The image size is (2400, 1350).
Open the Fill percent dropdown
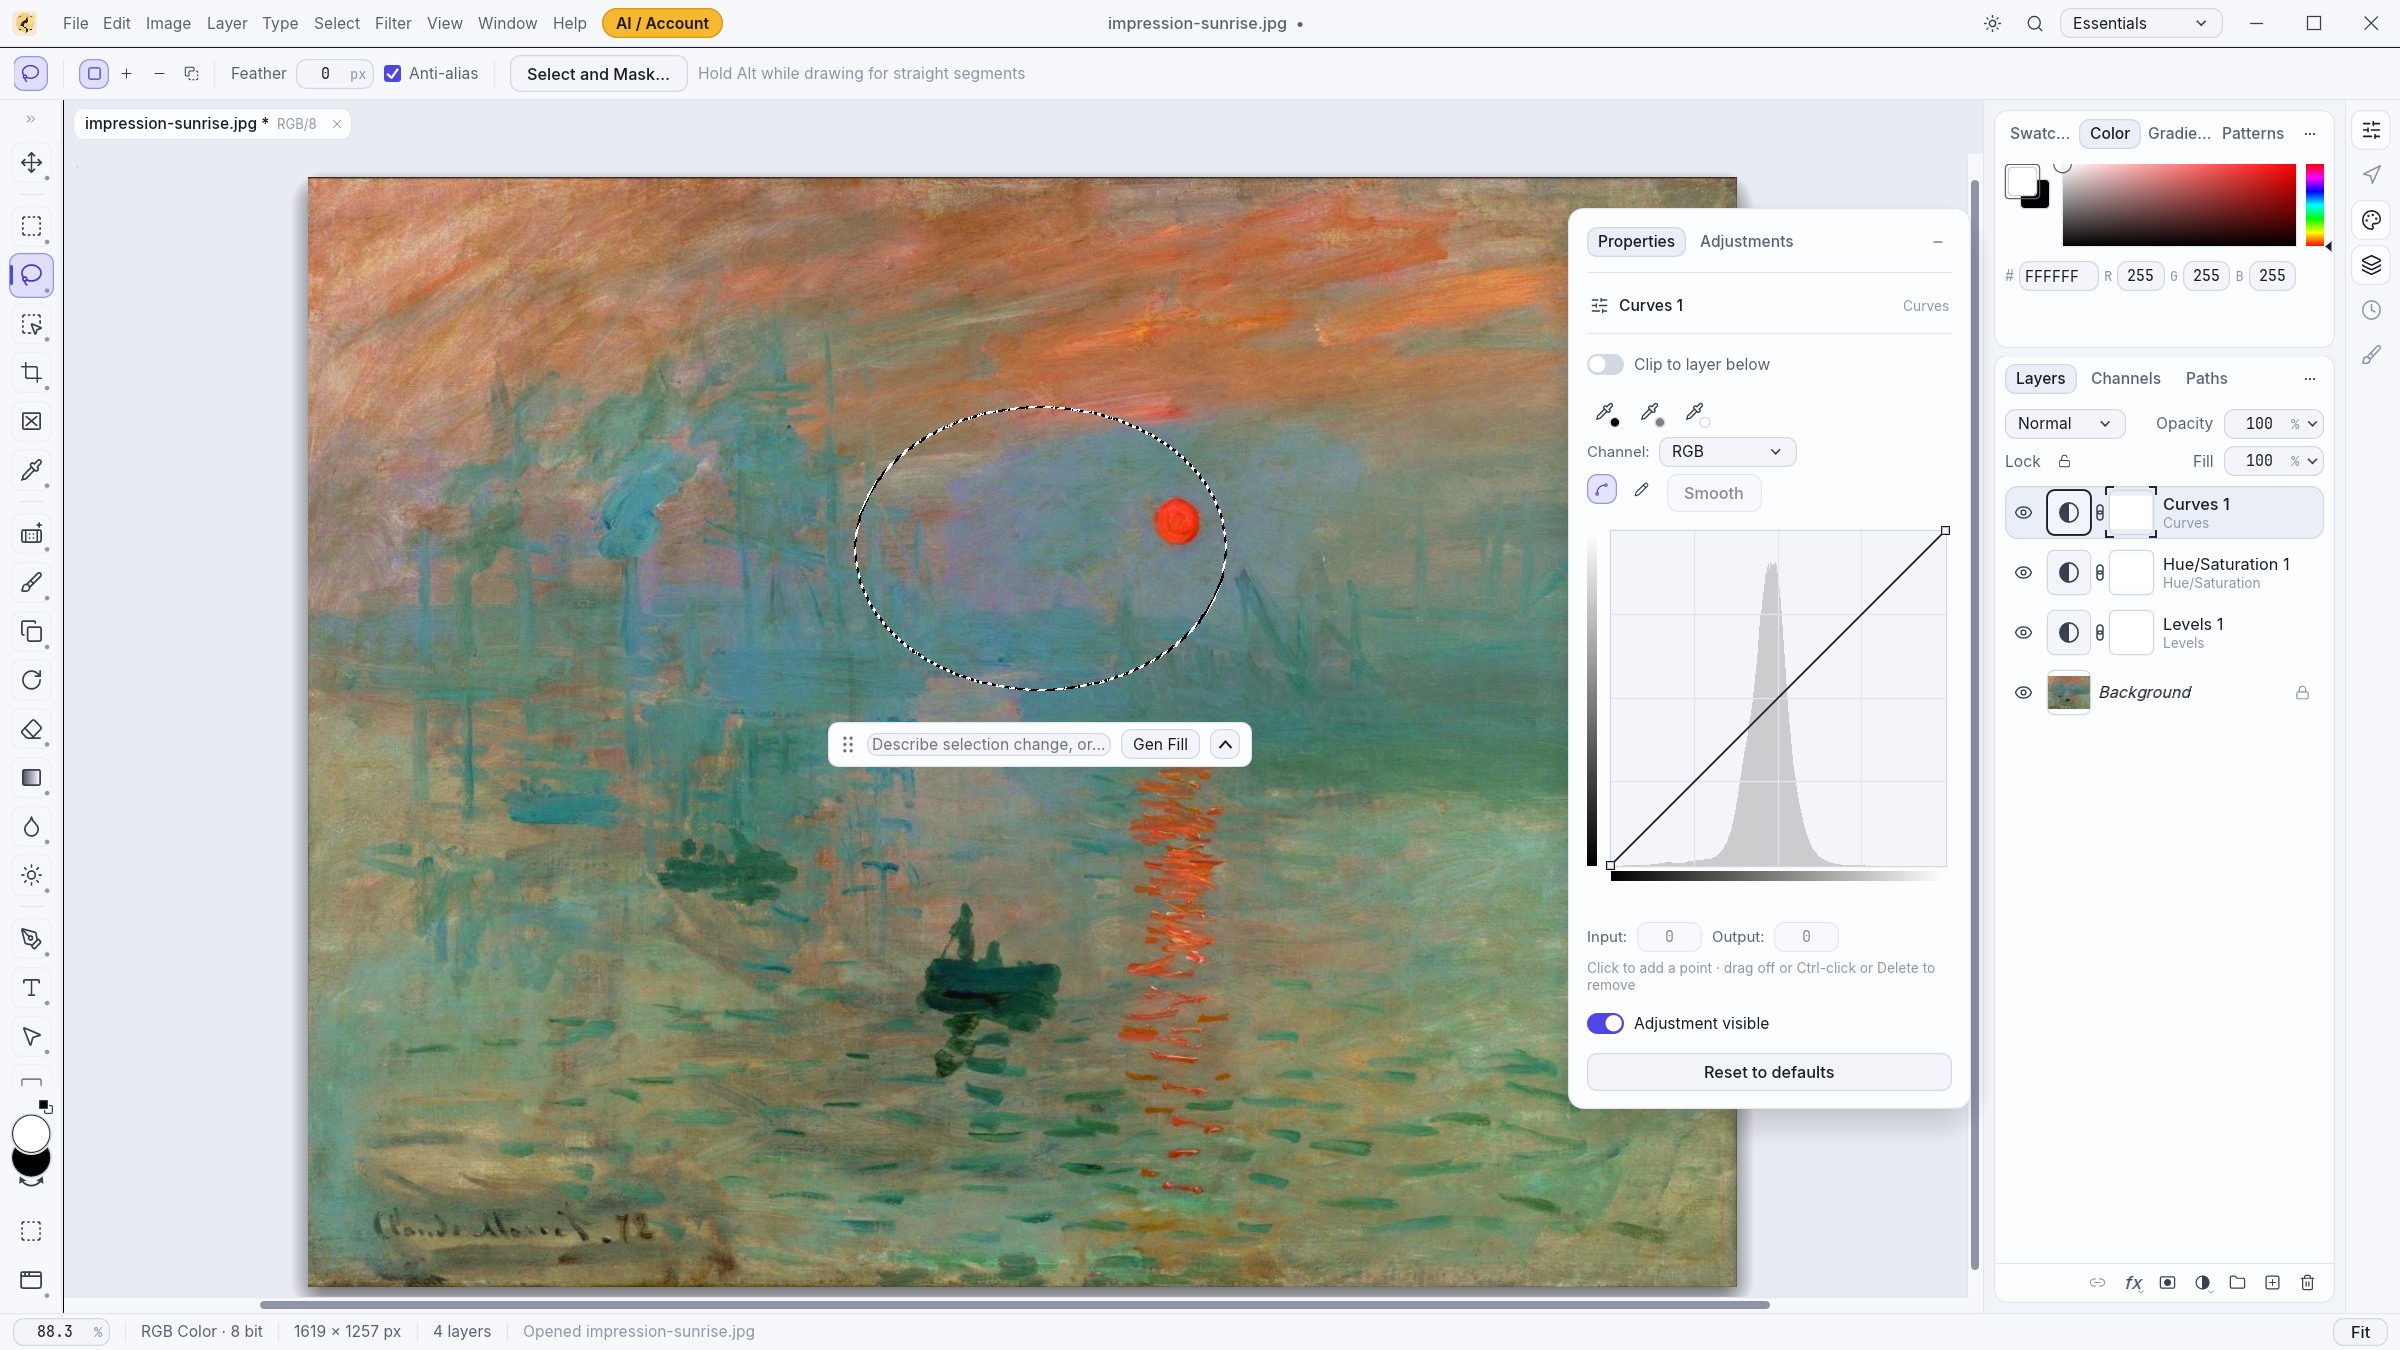coord(2311,460)
